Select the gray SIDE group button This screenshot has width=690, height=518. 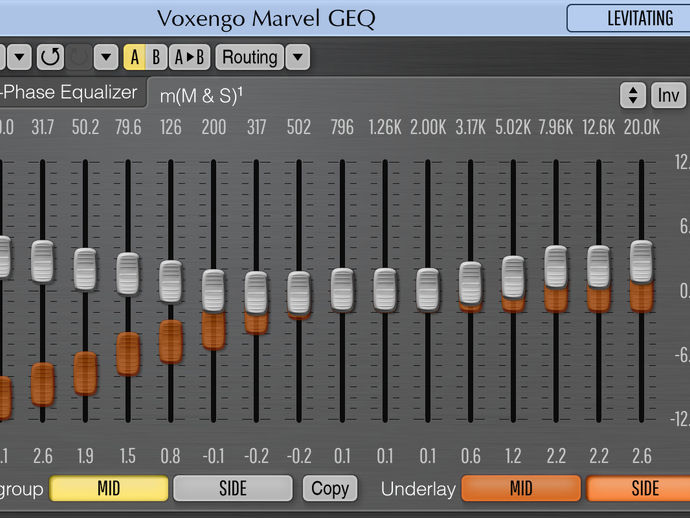233,488
